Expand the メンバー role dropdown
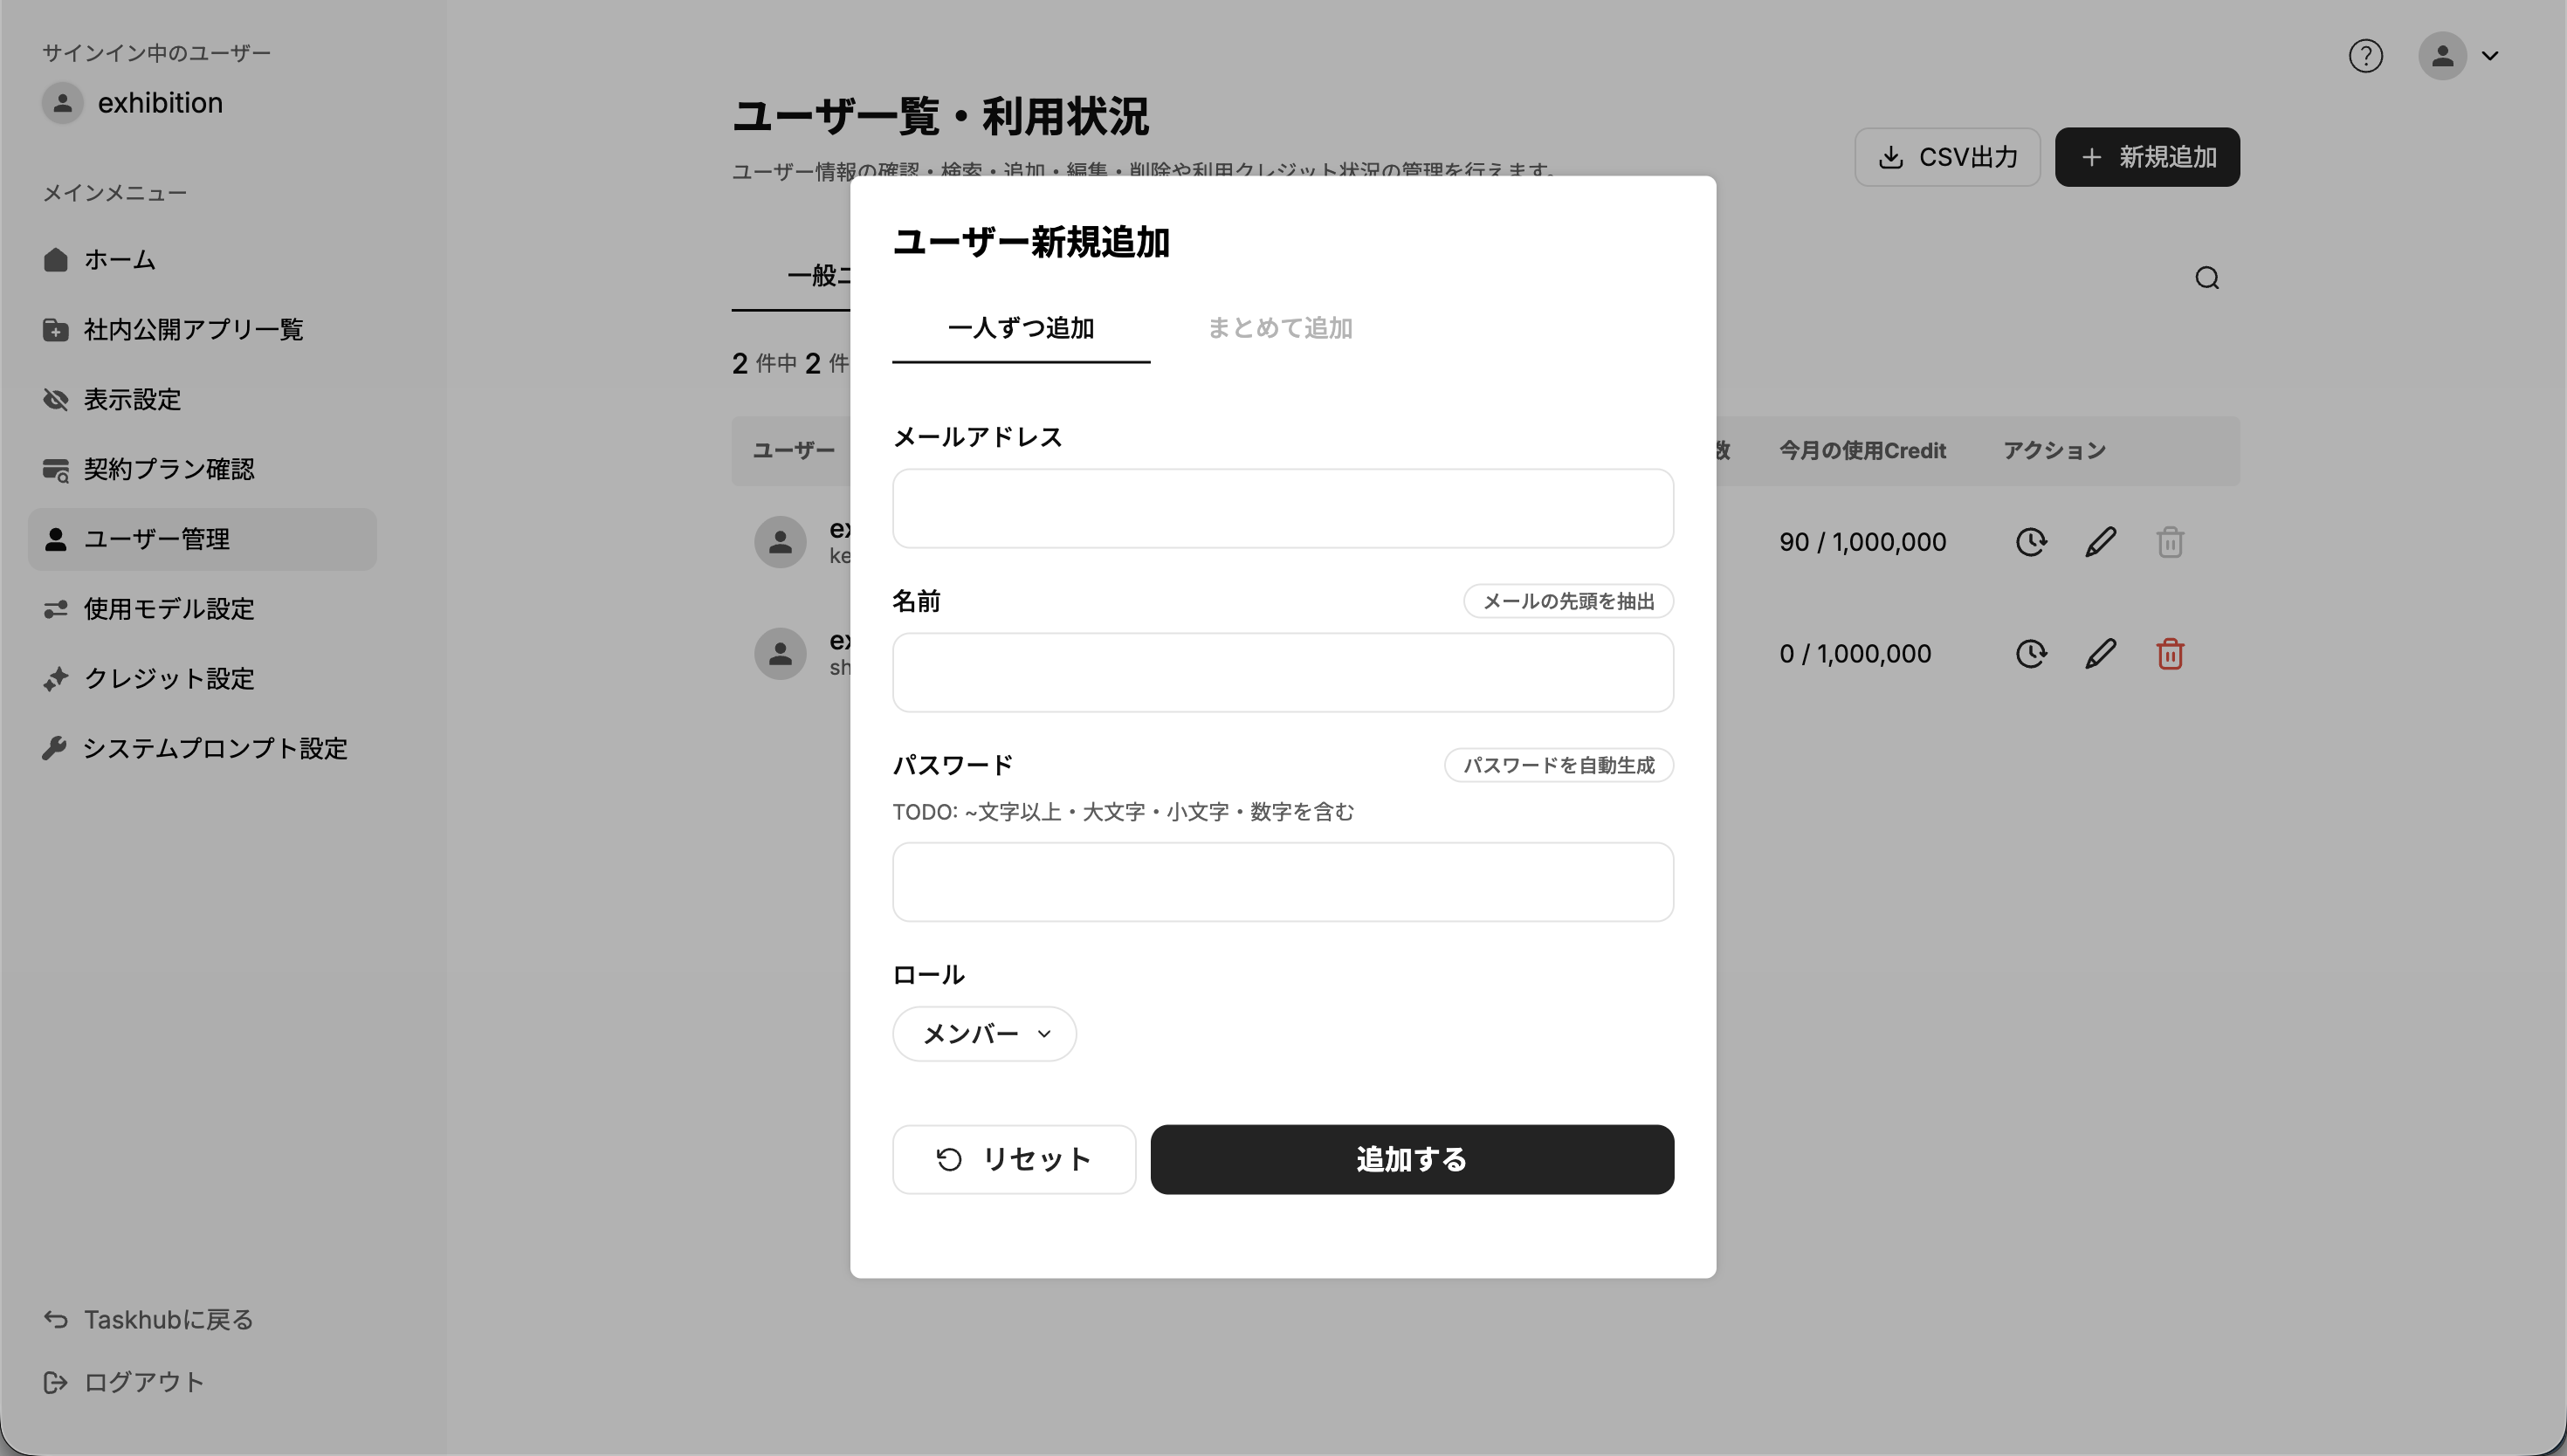This screenshot has width=2567, height=1456. pos(984,1033)
